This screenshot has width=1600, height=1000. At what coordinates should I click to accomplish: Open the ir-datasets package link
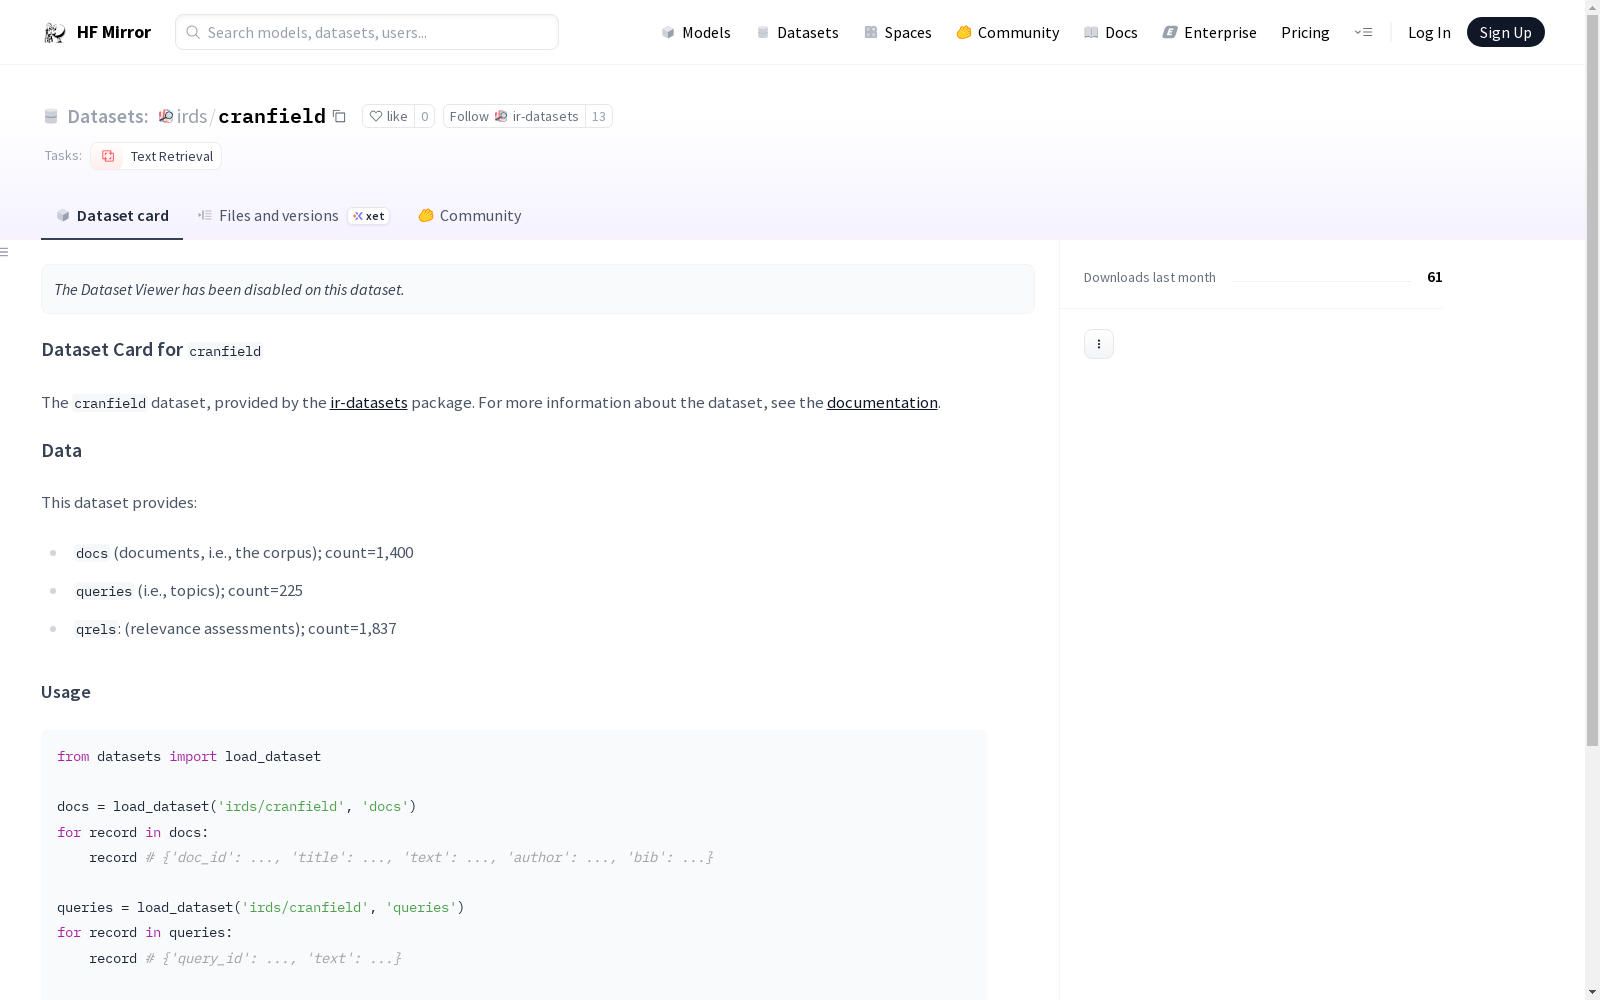(368, 402)
